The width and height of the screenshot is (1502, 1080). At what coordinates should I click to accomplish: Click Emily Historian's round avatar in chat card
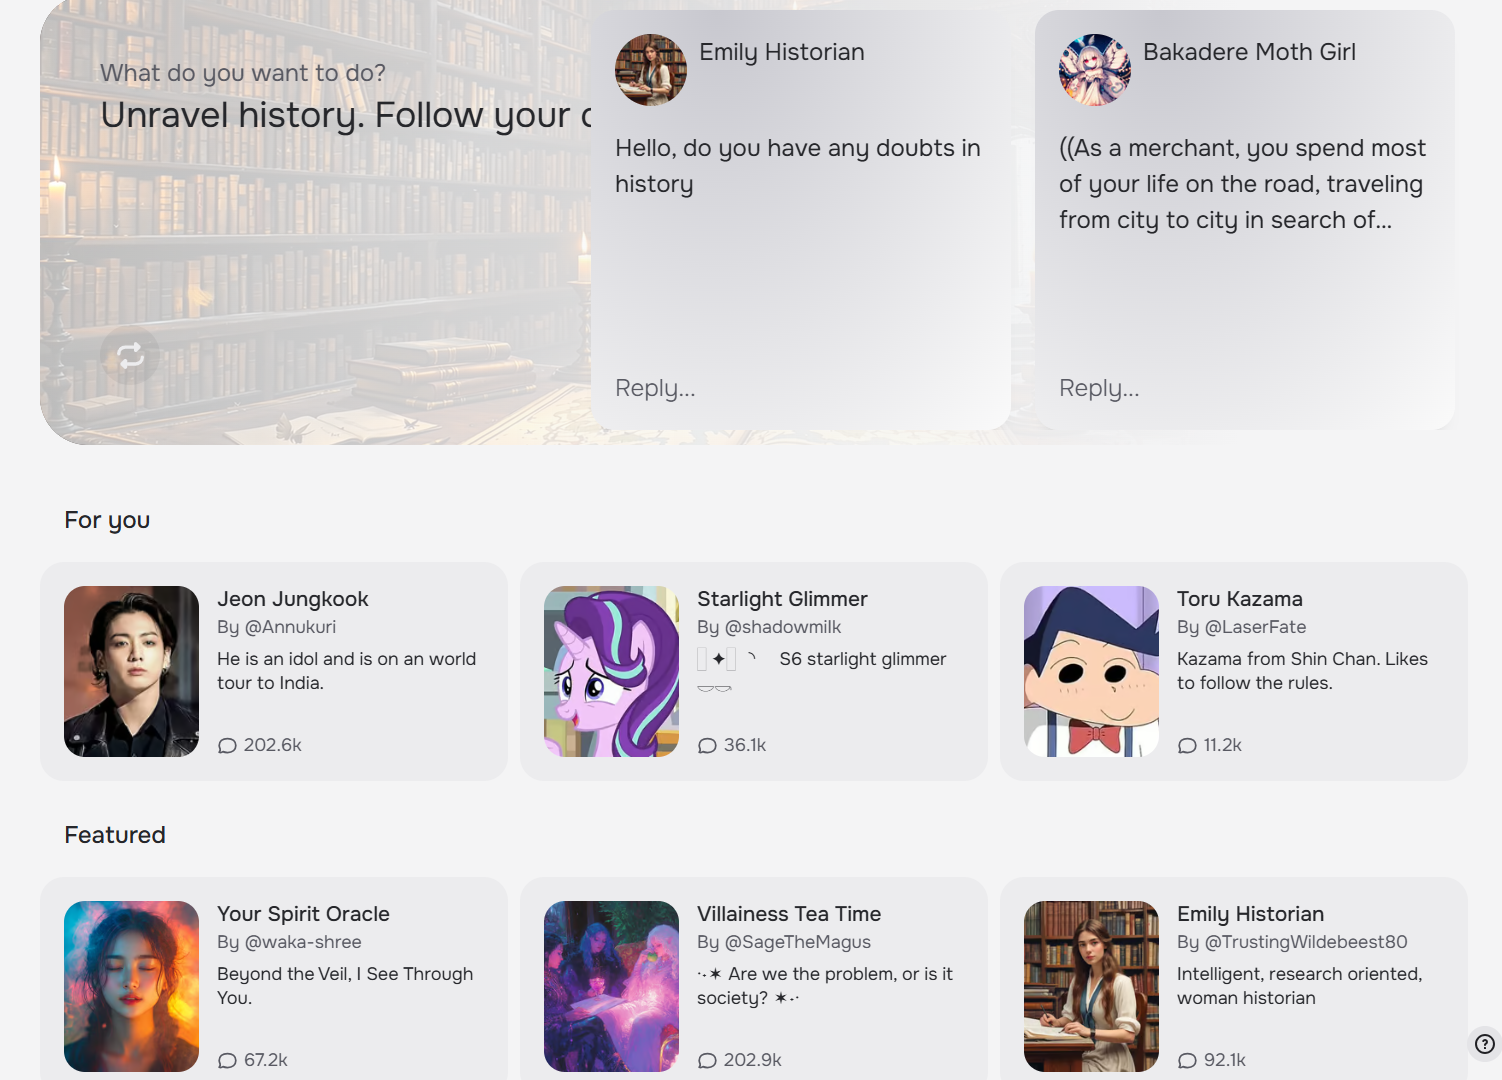(x=651, y=70)
